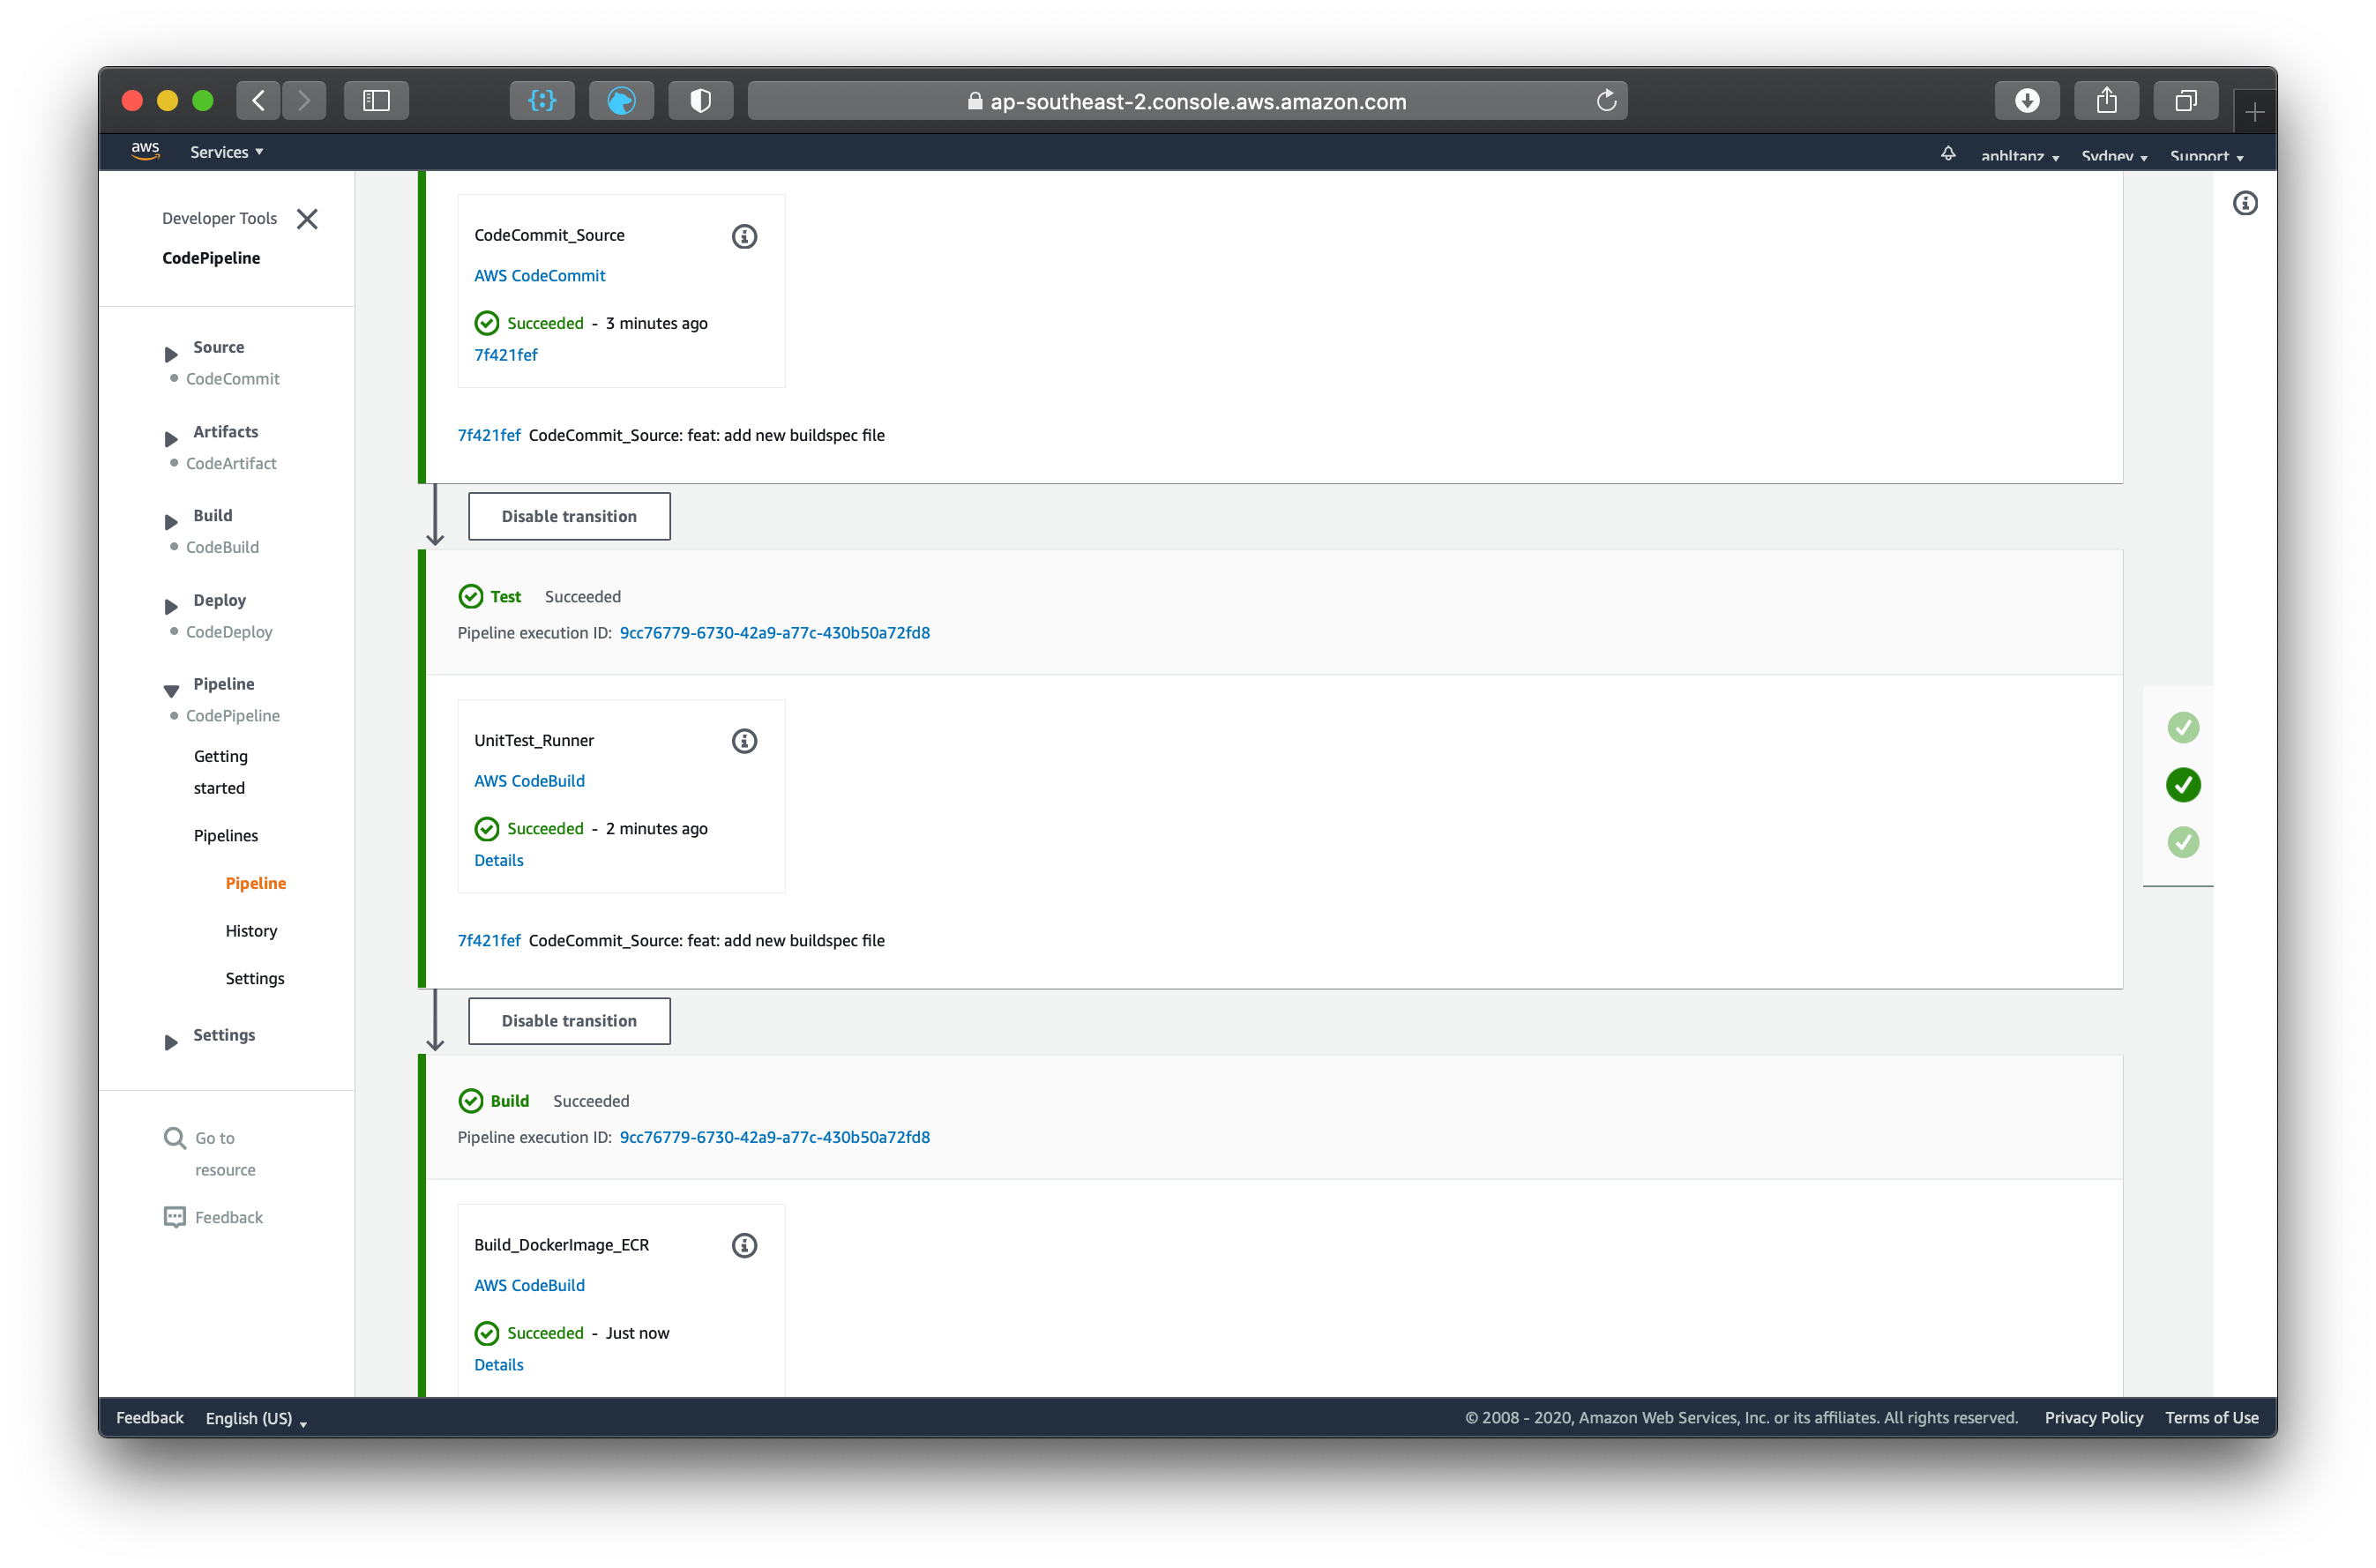
Task: Open Build stage execution ID link
Action: 775,1137
